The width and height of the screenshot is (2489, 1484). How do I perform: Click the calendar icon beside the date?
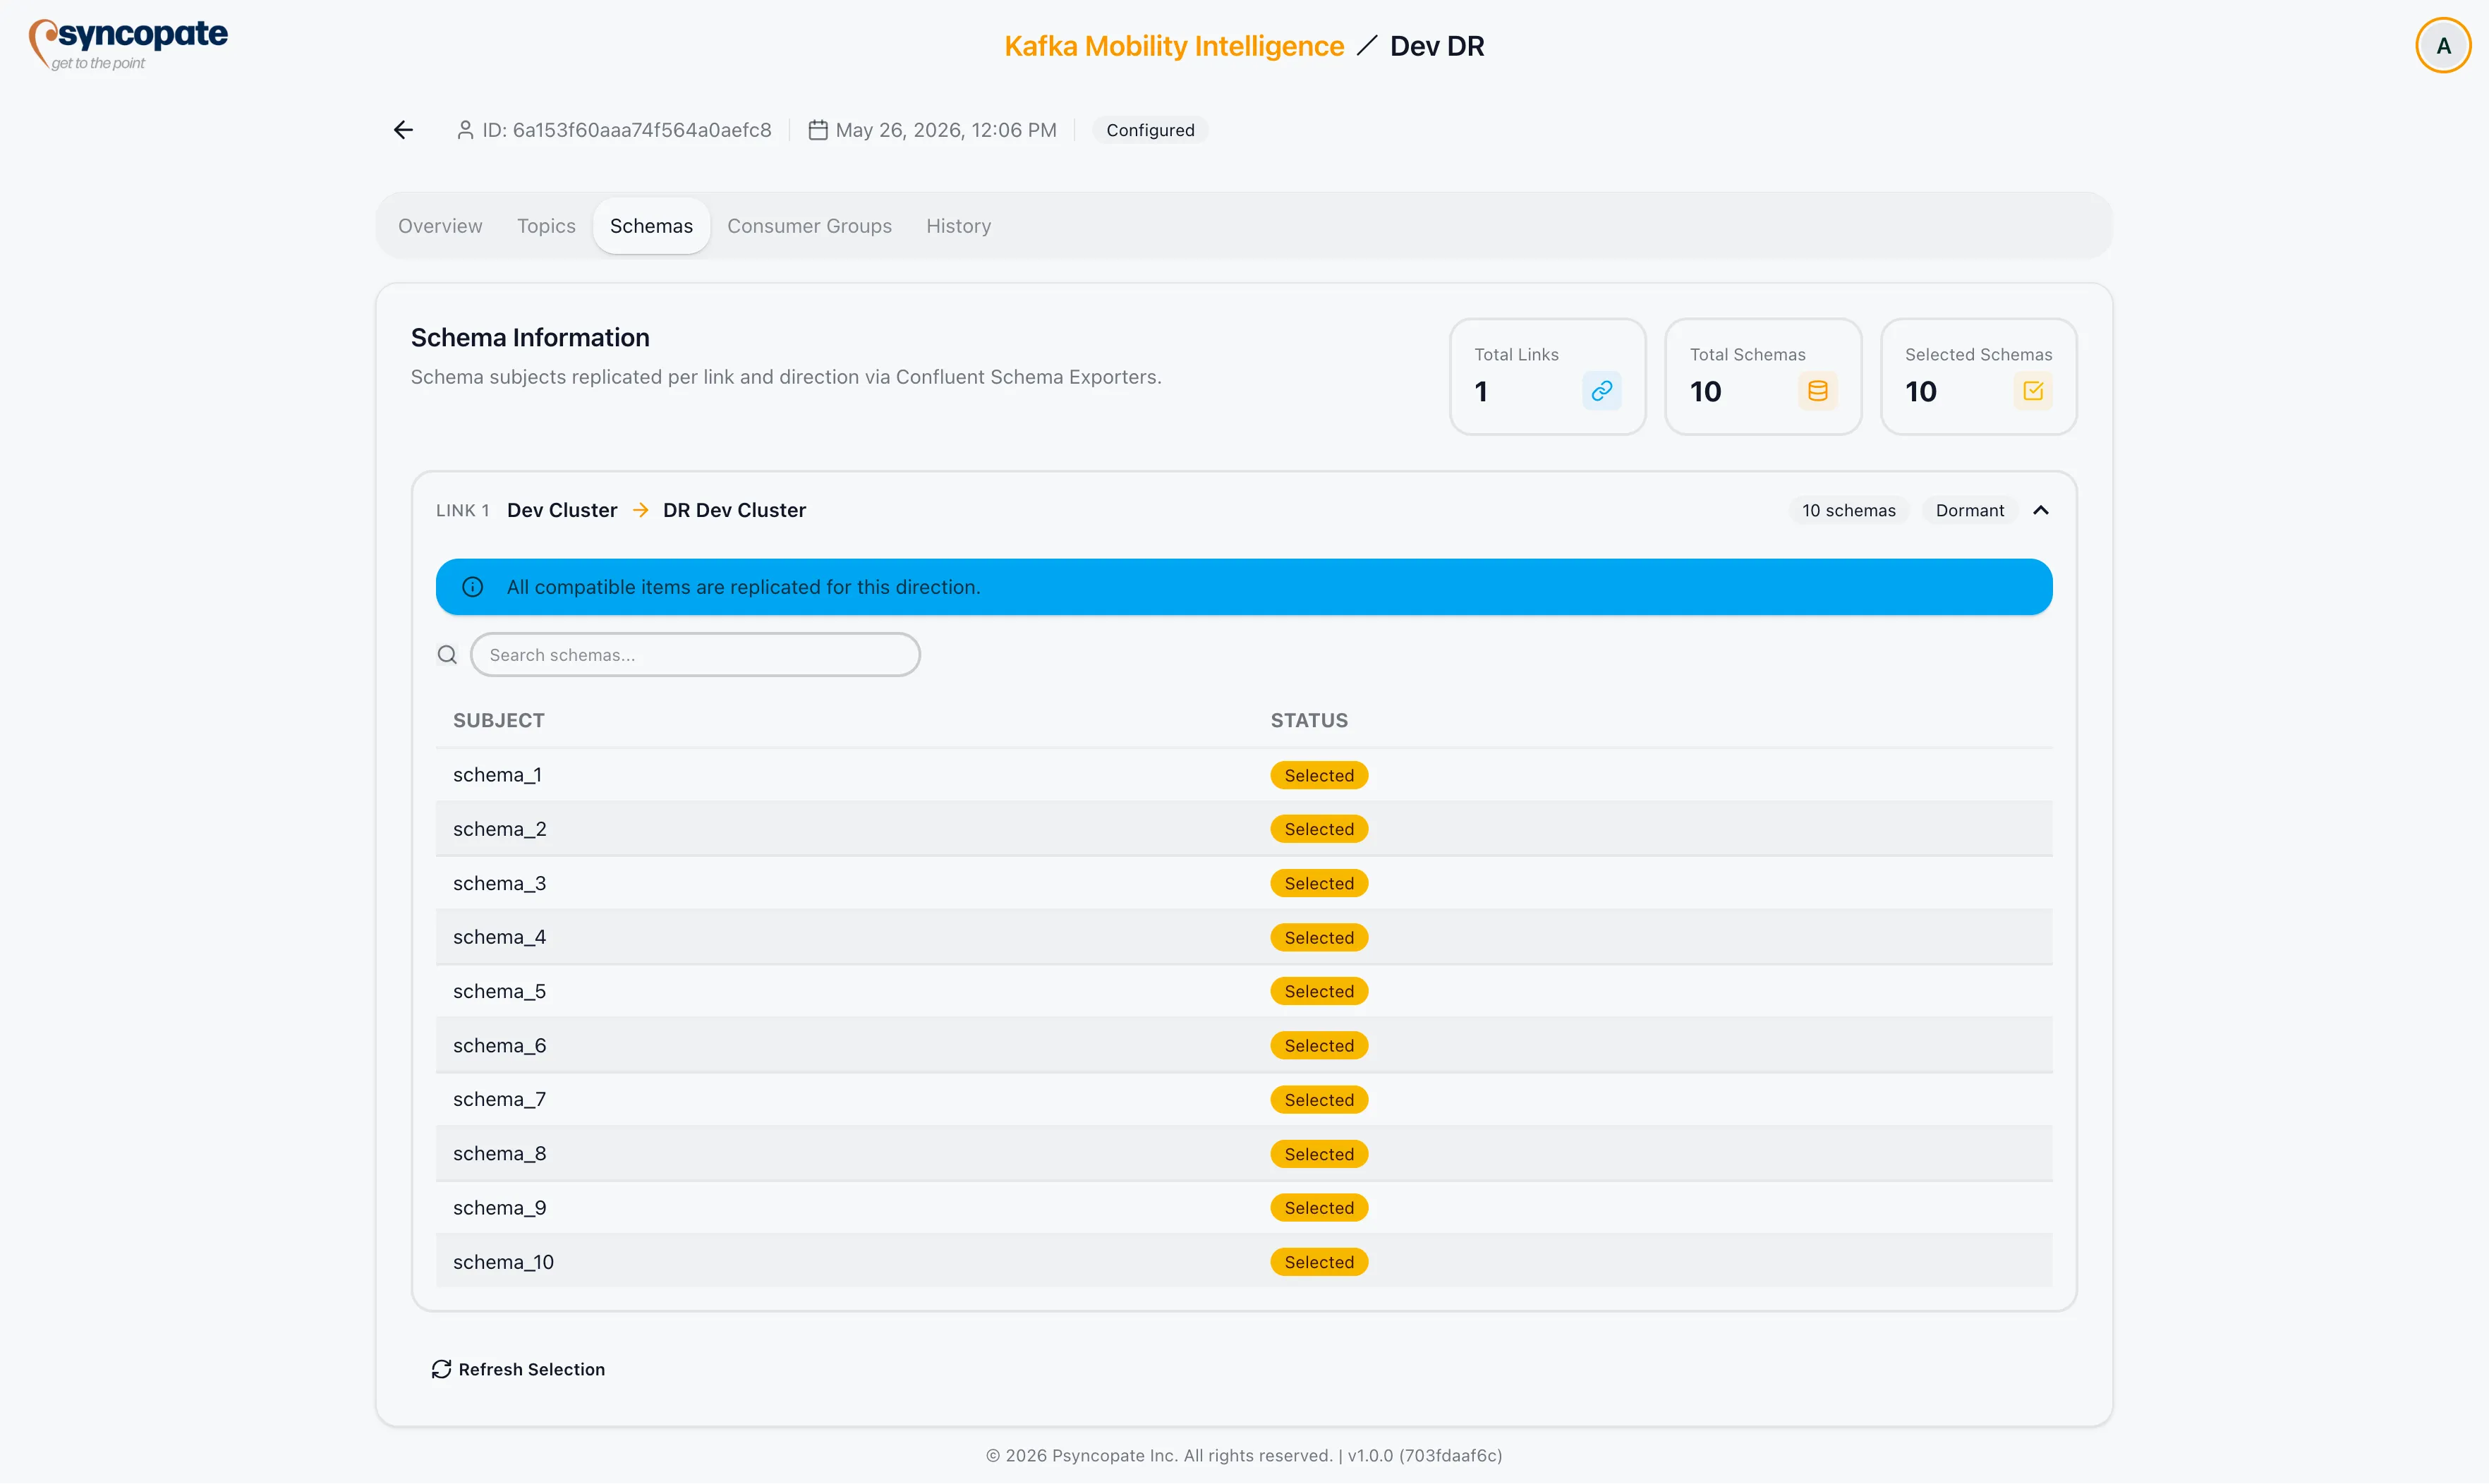(818, 130)
